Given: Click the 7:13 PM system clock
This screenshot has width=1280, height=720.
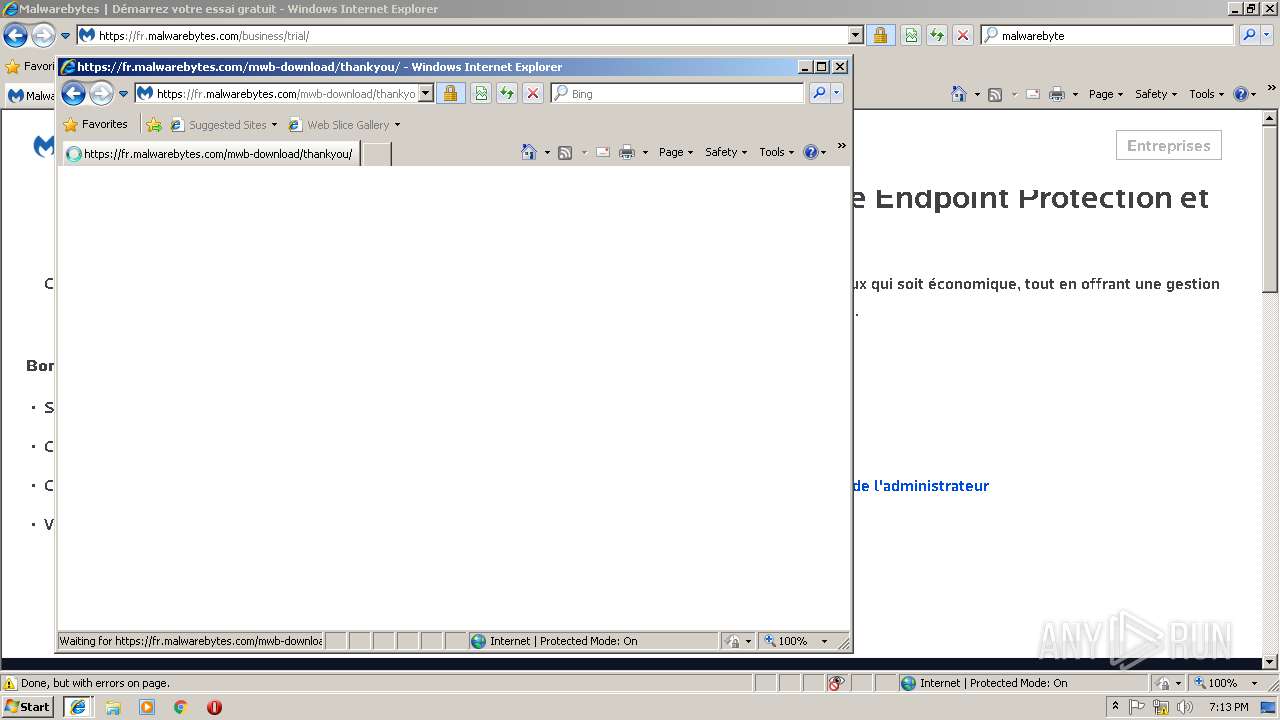Looking at the screenshot, I should click(x=1228, y=707).
